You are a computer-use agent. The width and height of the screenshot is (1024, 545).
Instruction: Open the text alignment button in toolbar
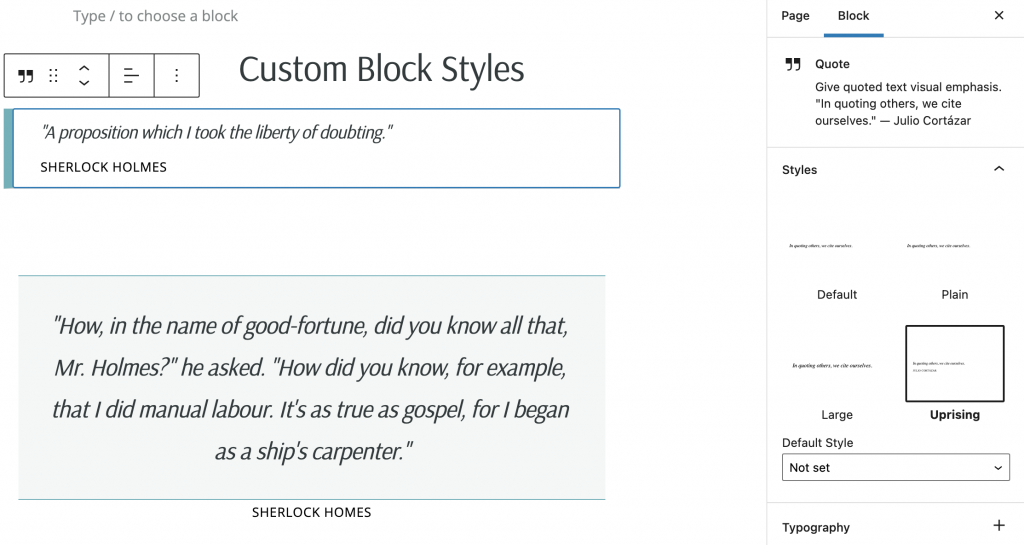coord(131,76)
